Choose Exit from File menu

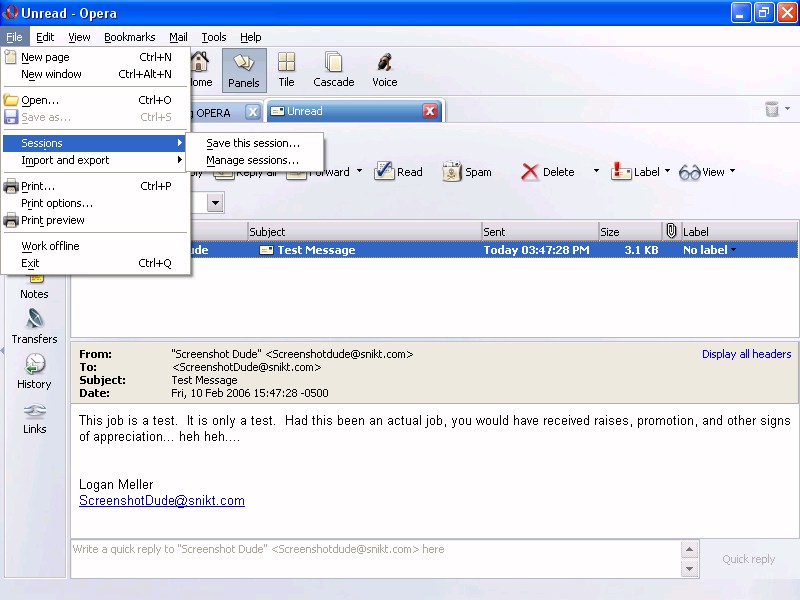pos(96,263)
